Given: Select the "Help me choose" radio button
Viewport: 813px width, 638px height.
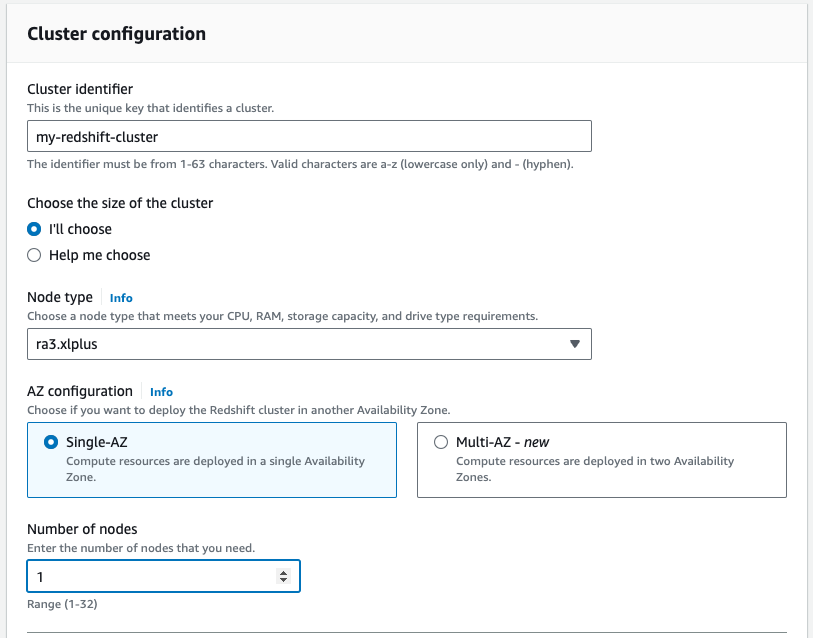Looking at the screenshot, I should (x=34, y=255).
